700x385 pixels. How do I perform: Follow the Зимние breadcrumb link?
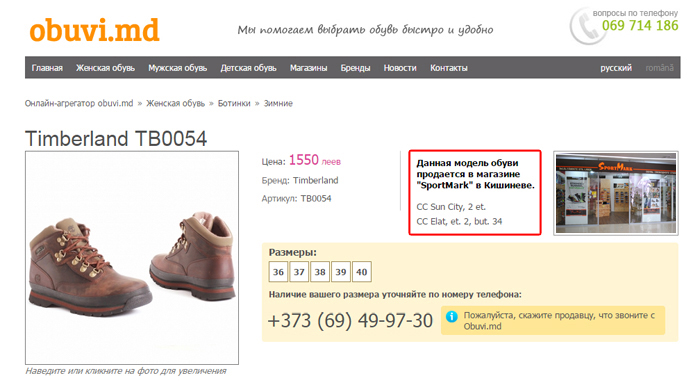(x=278, y=103)
